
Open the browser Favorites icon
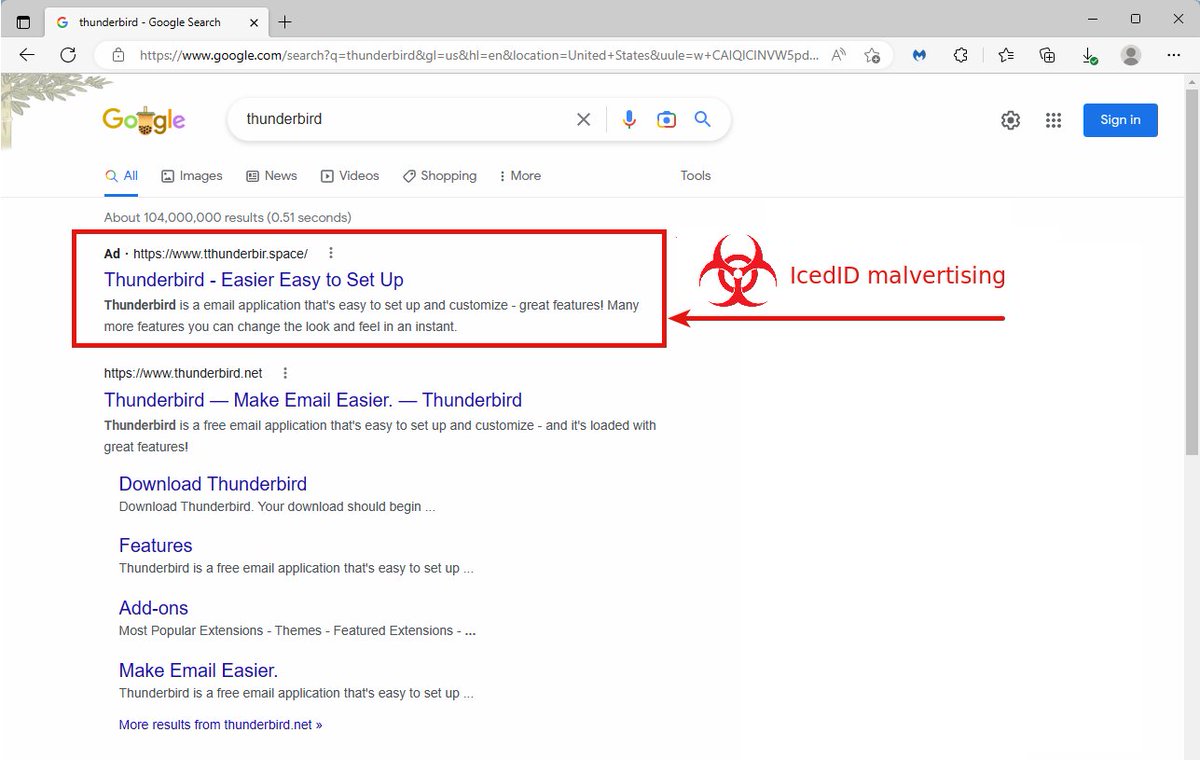(x=1005, y=56)
